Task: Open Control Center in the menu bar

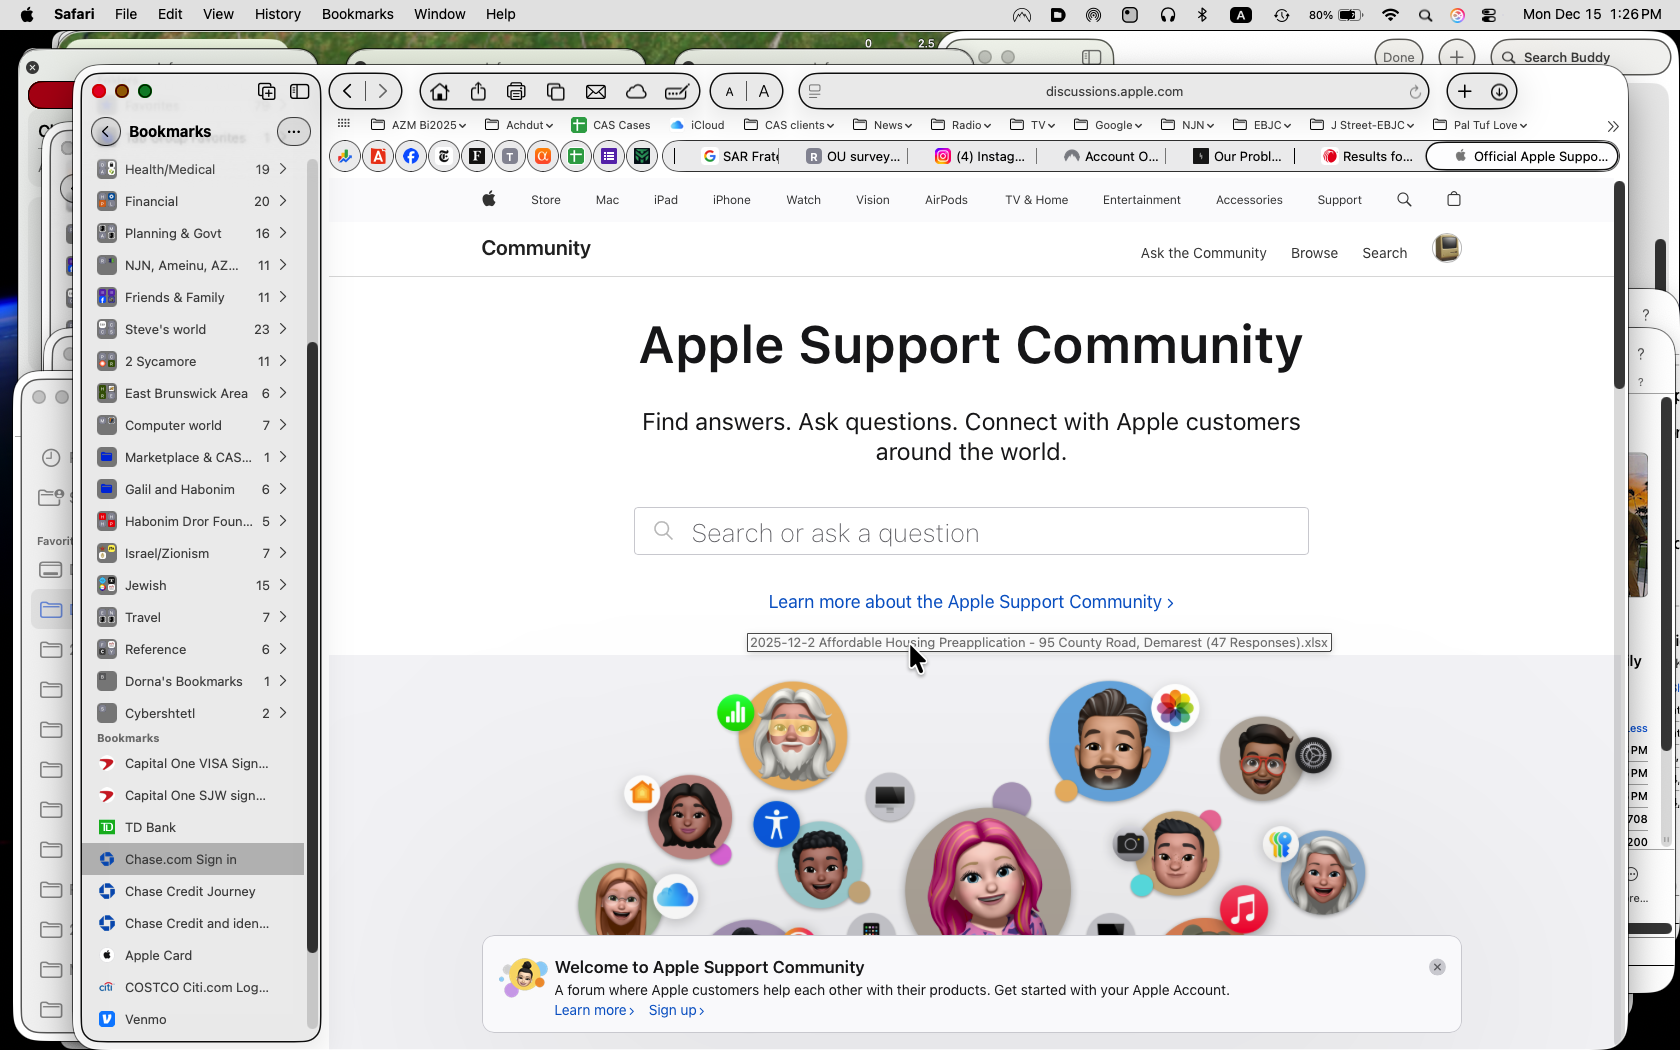Action: 1489,15
